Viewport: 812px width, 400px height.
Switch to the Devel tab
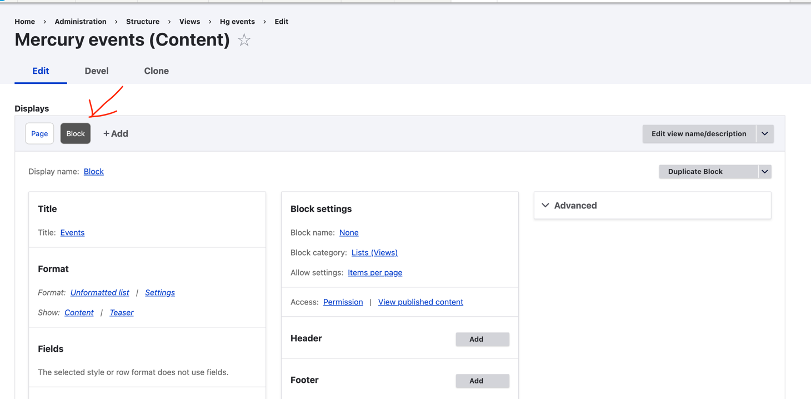[96, 71]
